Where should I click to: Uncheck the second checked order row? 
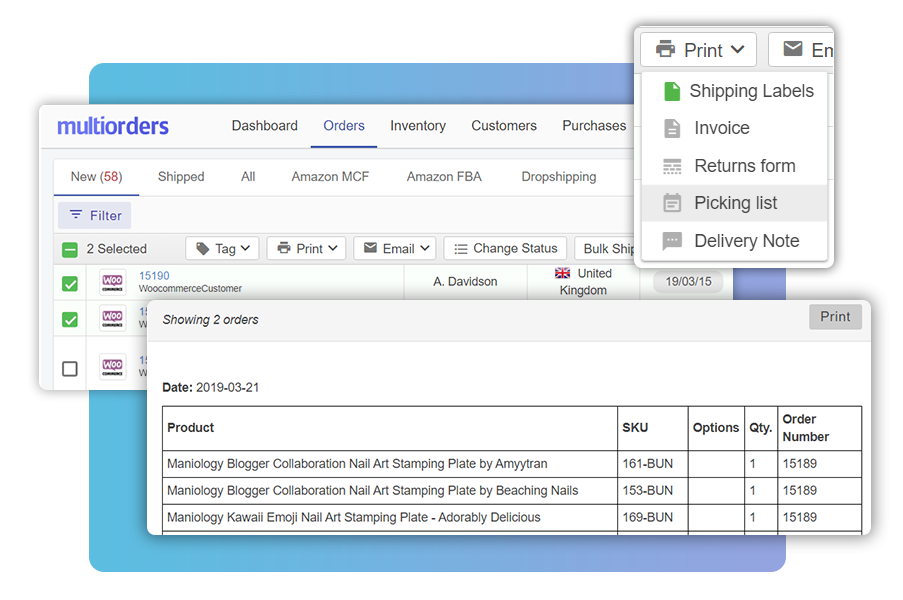click(x=70, y=320)
